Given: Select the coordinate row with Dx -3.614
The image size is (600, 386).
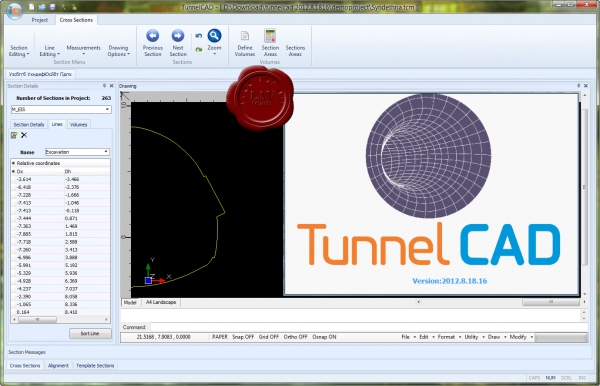Looking at the screenshot, I should (60, 179).
